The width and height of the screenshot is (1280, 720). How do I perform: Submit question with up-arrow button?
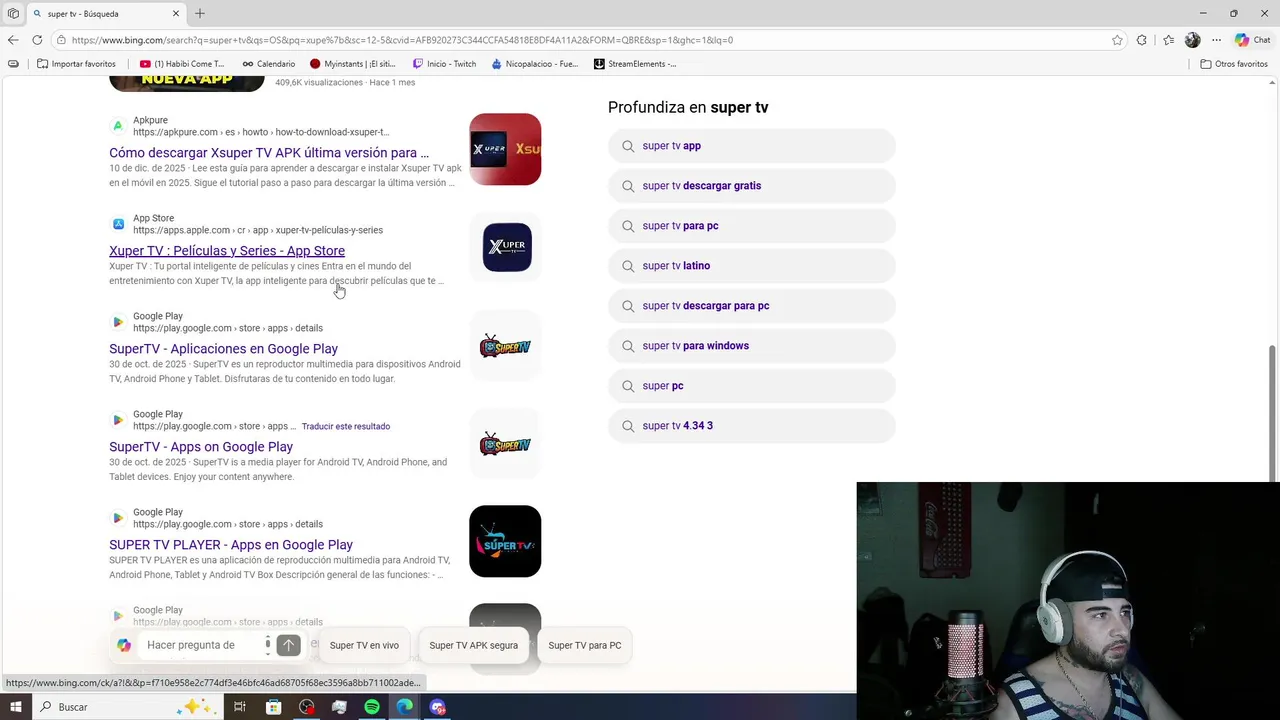288,645
